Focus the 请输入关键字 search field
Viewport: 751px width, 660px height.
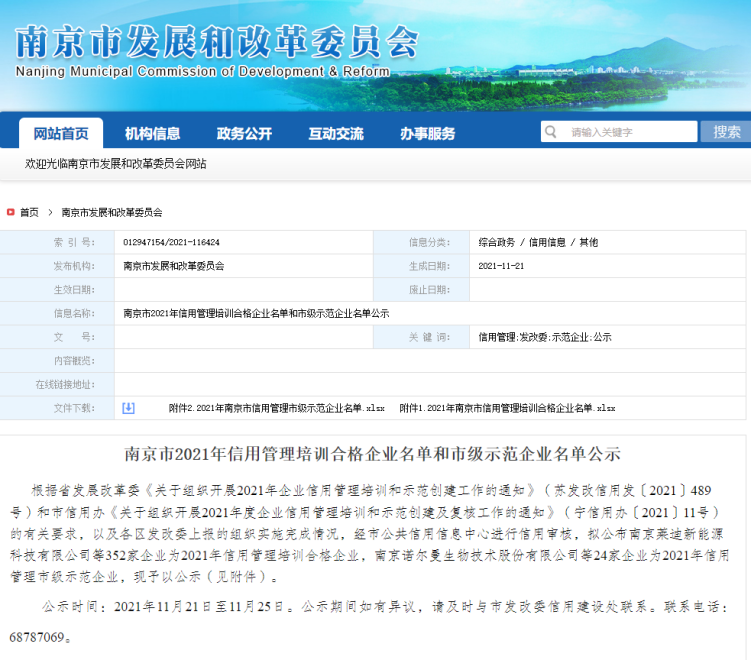[619, 132]
